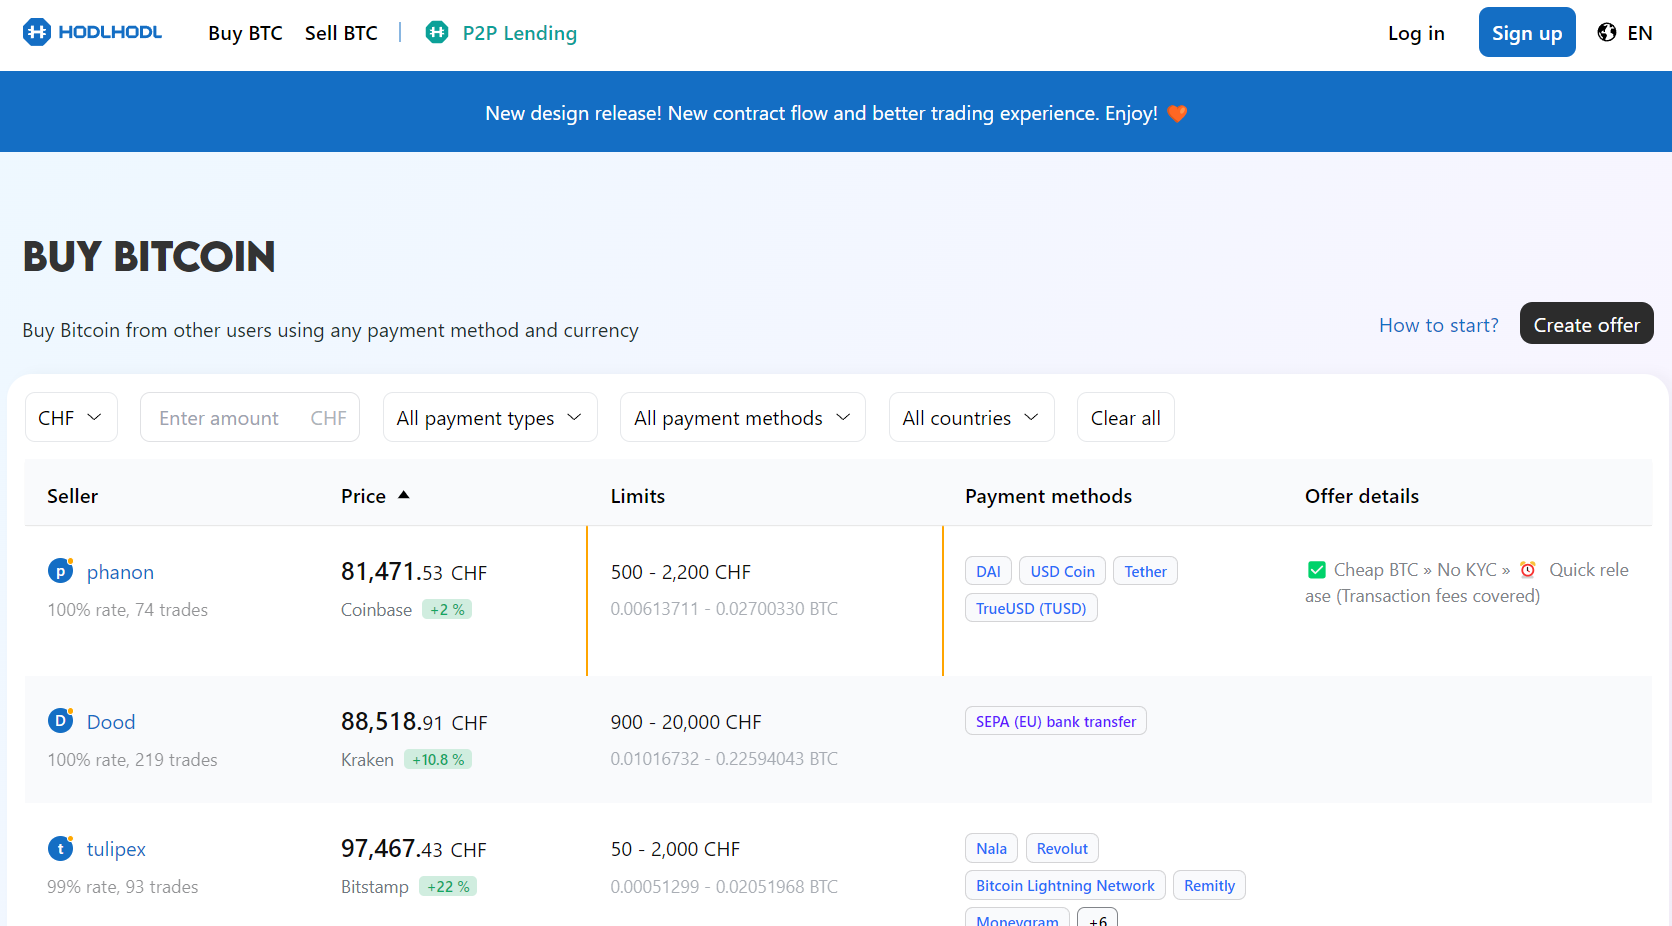The width and height of the screenshot is (1672, 926).
Task: Click Log in
Action: (x=1416, y=33)
